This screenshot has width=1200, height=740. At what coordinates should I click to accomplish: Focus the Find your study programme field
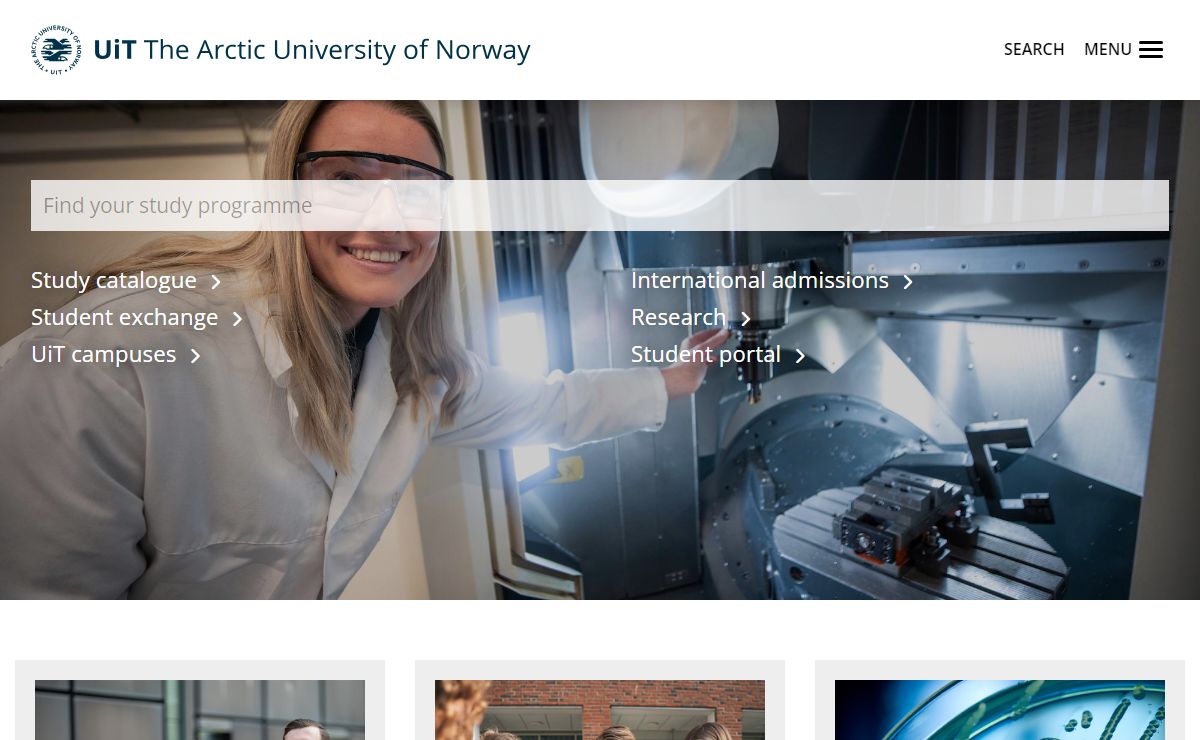[600, 205]
